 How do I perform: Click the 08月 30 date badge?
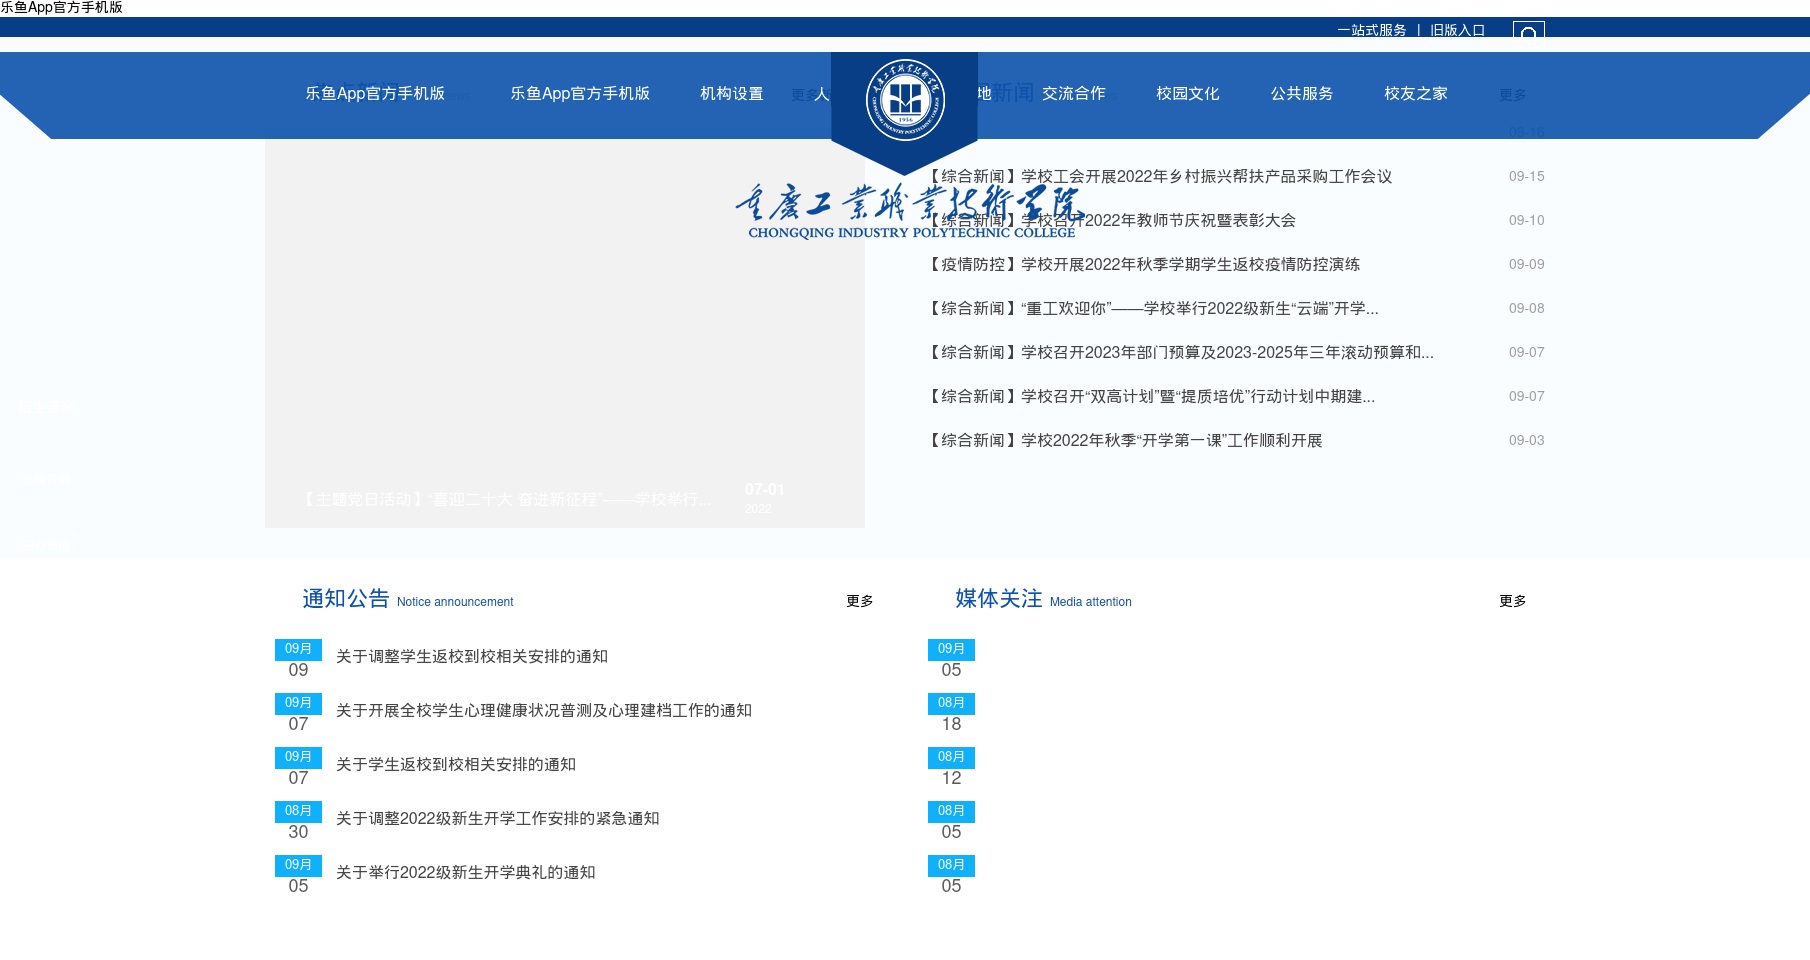point(298,821)
